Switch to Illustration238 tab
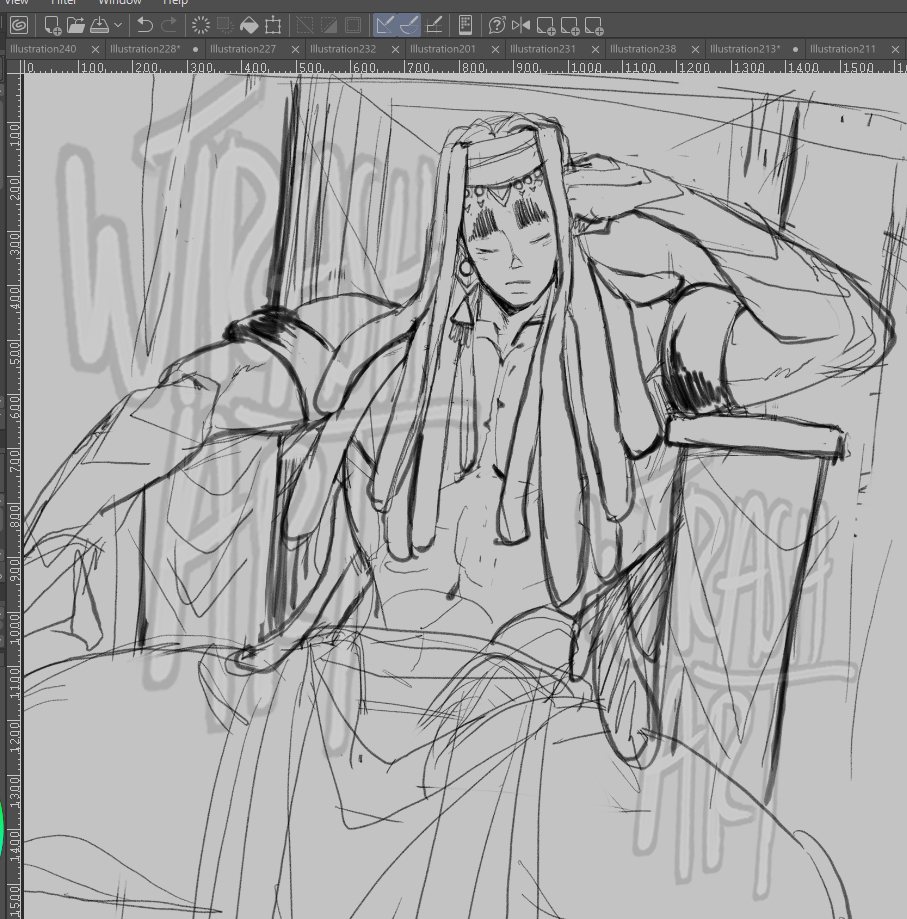The image size is (907, 919). (643, 49)
